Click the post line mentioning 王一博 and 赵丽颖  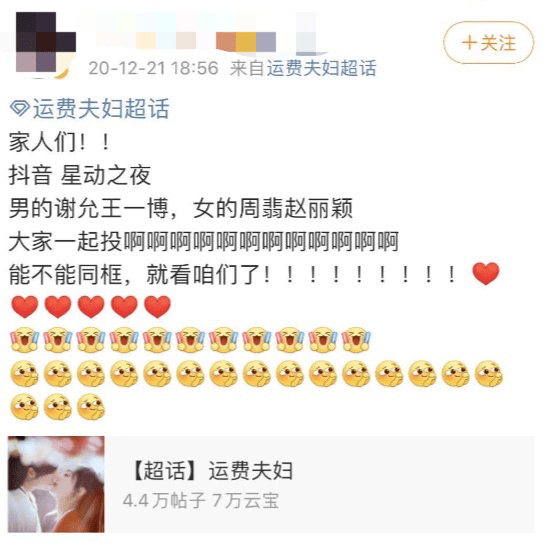coord(181,208)
